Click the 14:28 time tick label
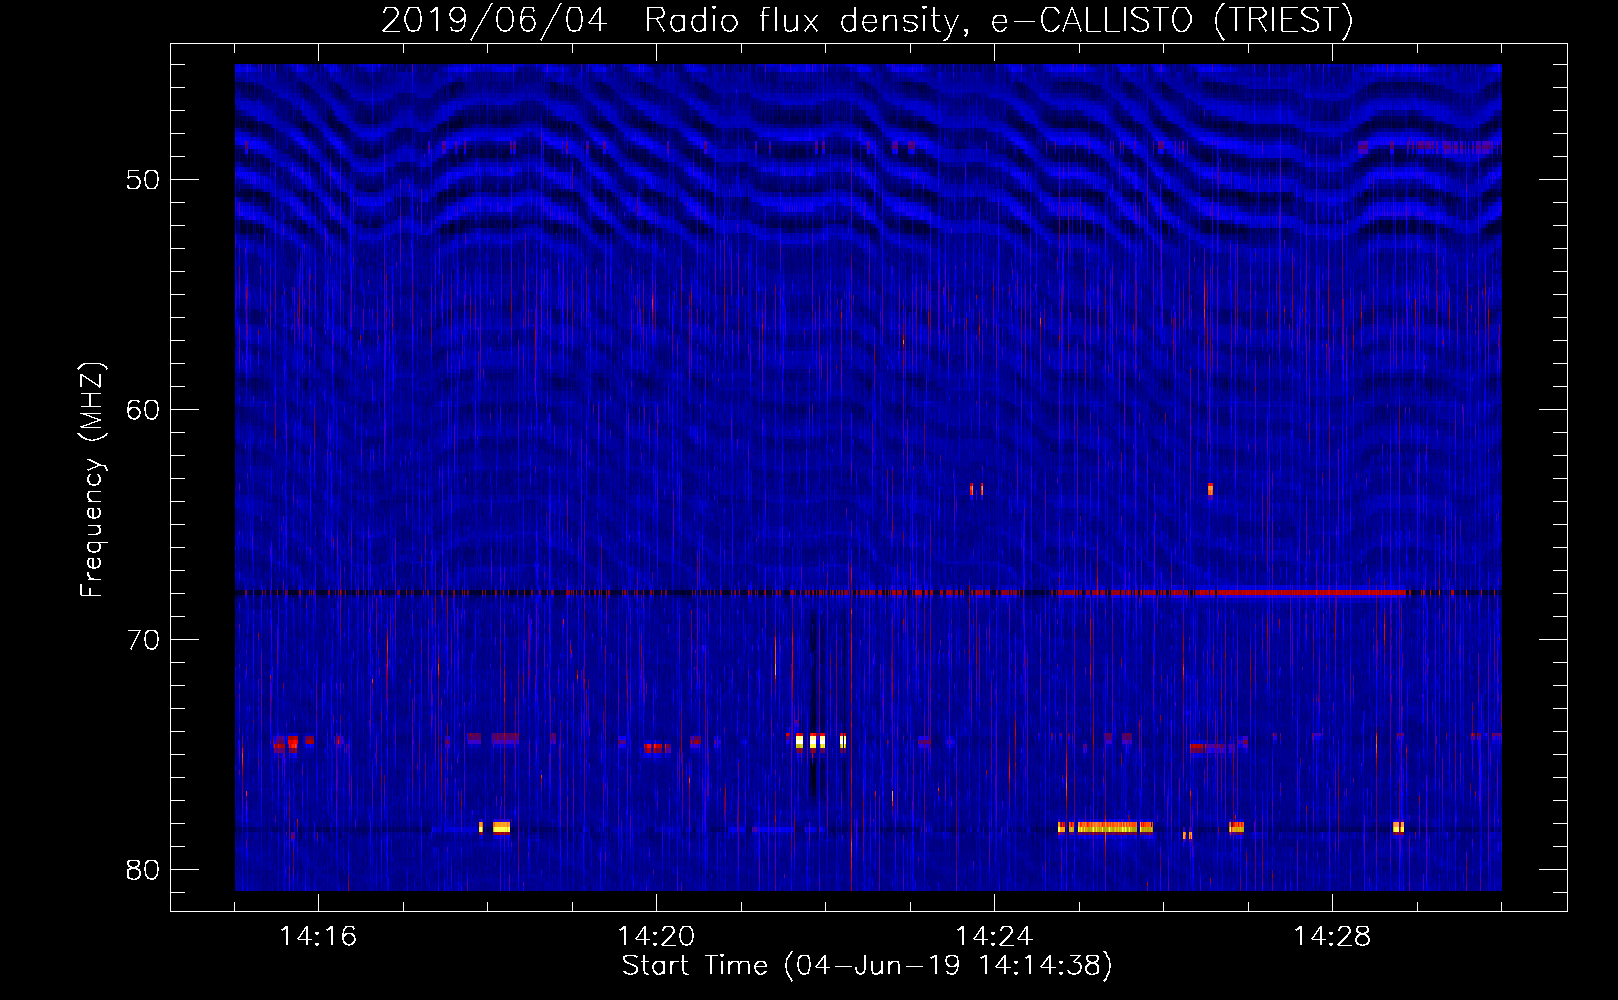1618x1000 pixels. (1332, 937)
